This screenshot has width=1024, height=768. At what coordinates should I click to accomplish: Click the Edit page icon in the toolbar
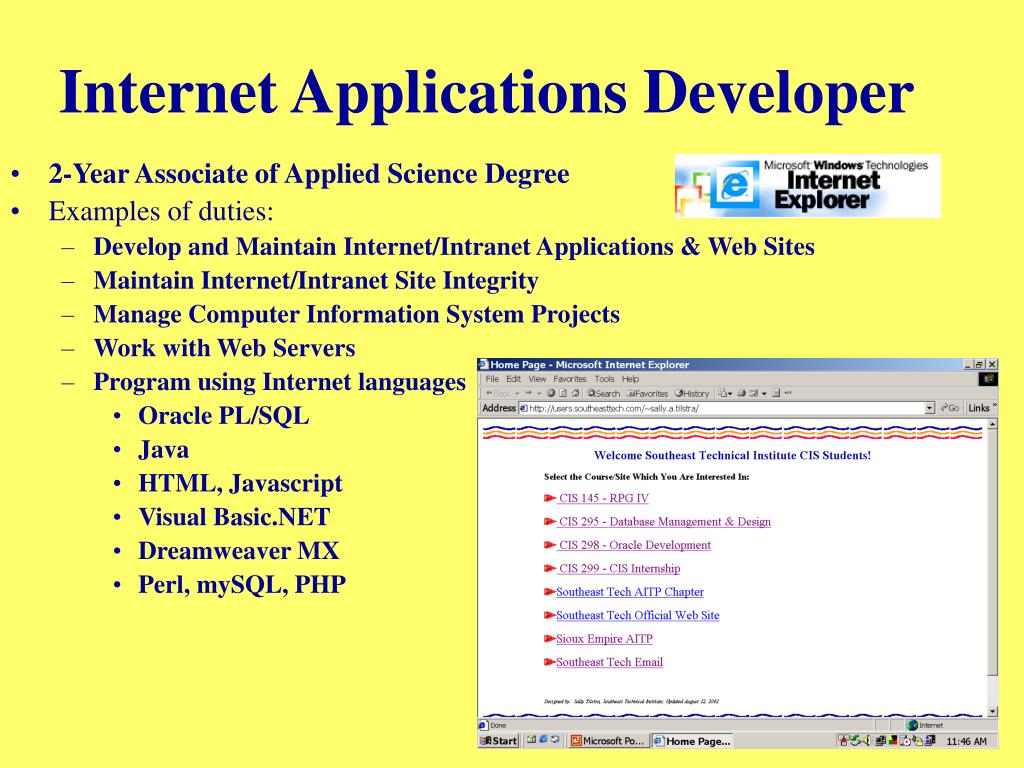[754, 393]
